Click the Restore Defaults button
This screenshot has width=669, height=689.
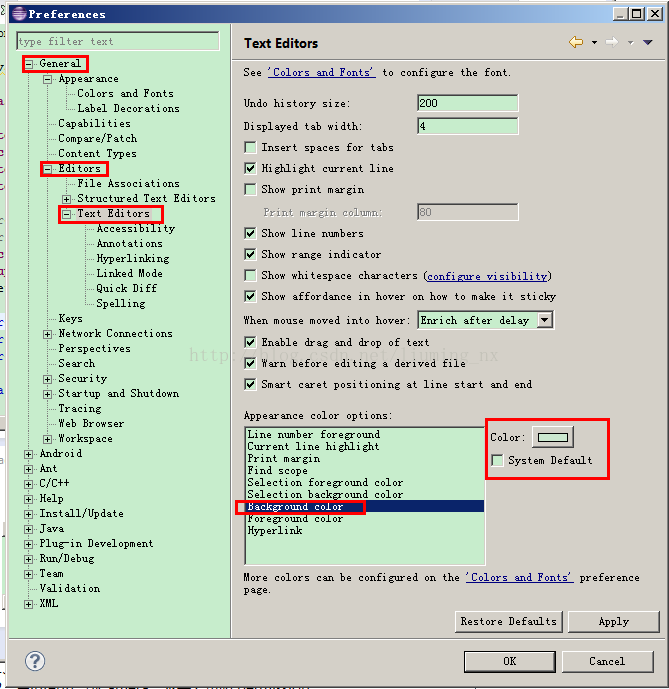coord(509,622)
